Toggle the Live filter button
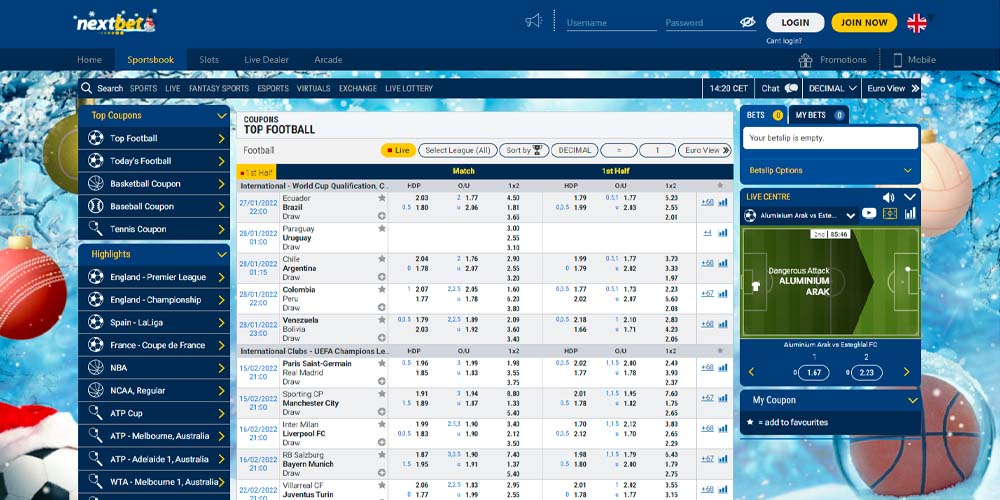Viewport: 1000px width, 500px height. coord(398,150)
